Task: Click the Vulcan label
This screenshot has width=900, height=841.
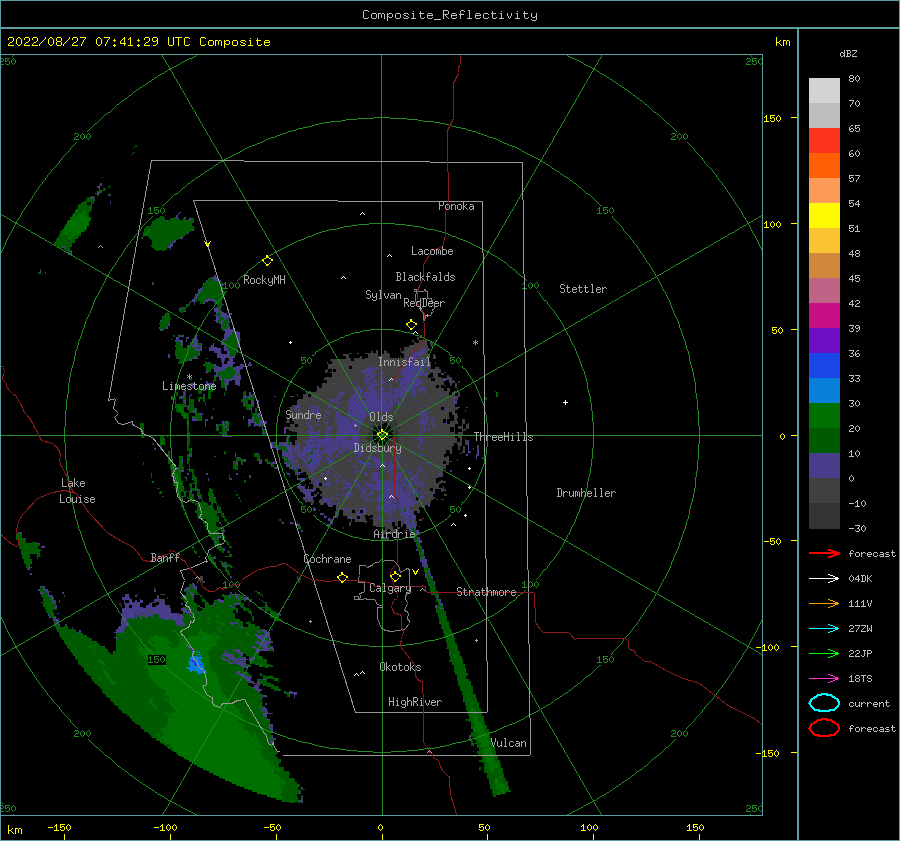Action: point(509,743)
